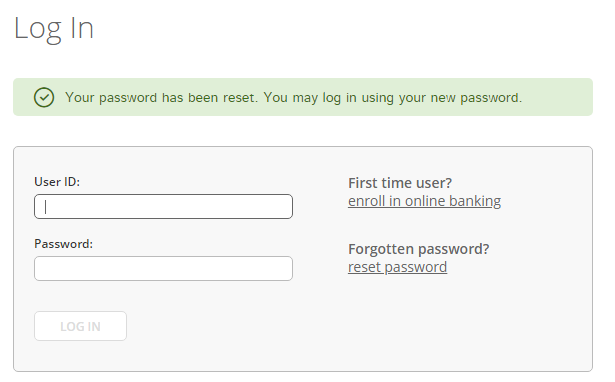
Task: Open the enroll in online banking link
Action: (x=424, y=201)
